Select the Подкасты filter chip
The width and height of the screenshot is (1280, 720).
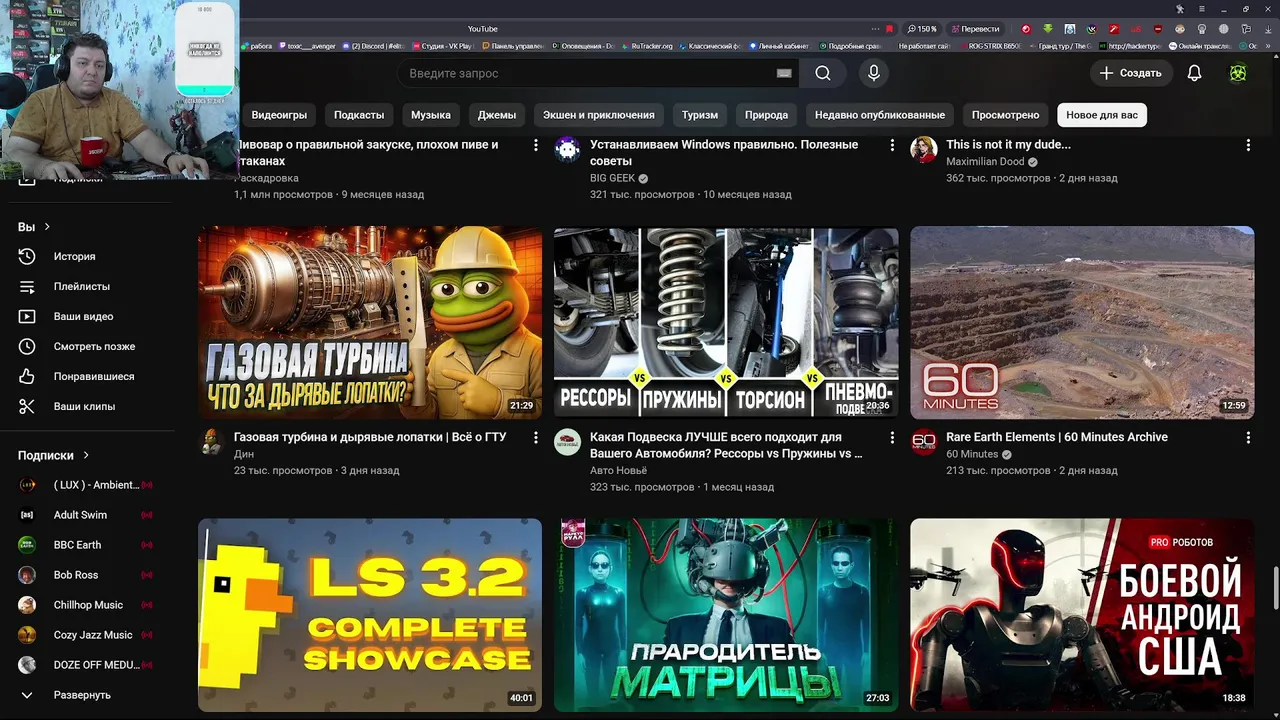pos(359,115)
